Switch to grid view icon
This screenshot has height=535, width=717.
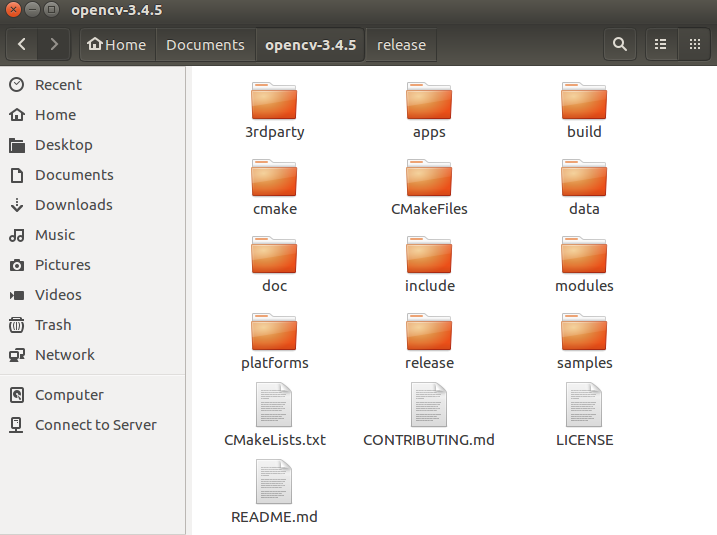click(695, 44)
